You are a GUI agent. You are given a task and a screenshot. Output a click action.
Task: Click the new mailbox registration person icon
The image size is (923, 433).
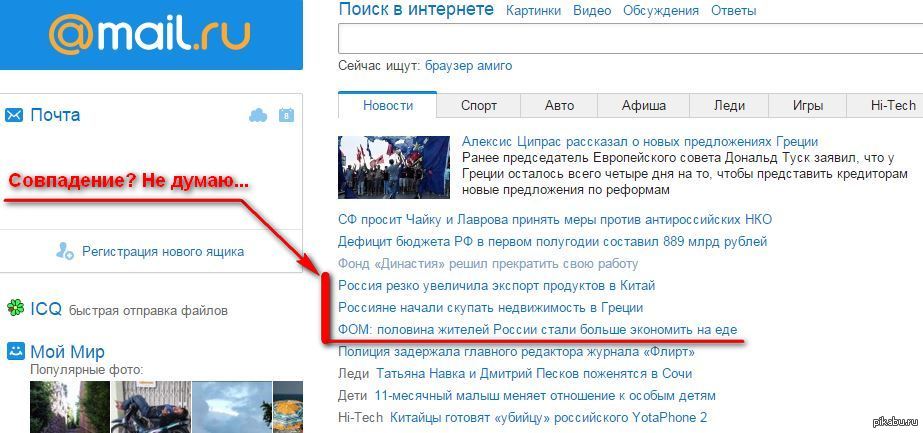(65, 251)
